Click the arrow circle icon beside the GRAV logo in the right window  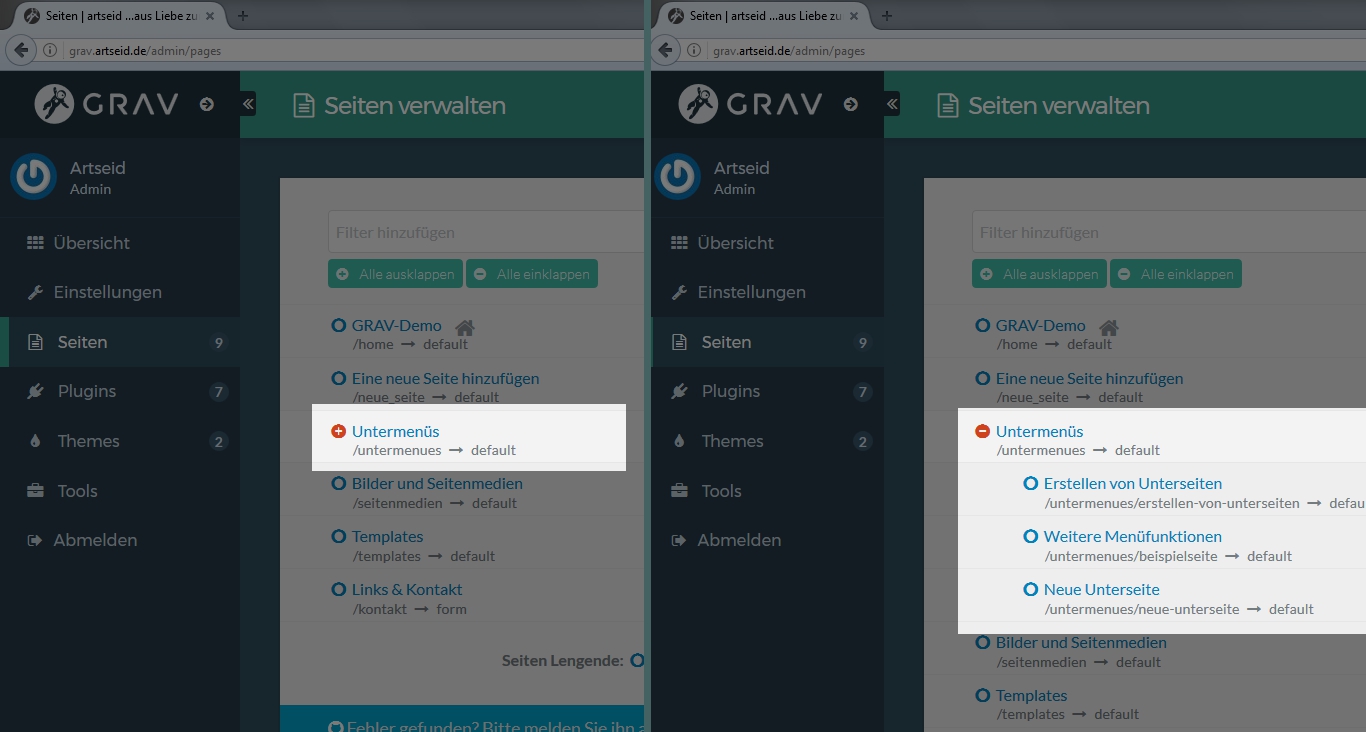tap(851, 104)
